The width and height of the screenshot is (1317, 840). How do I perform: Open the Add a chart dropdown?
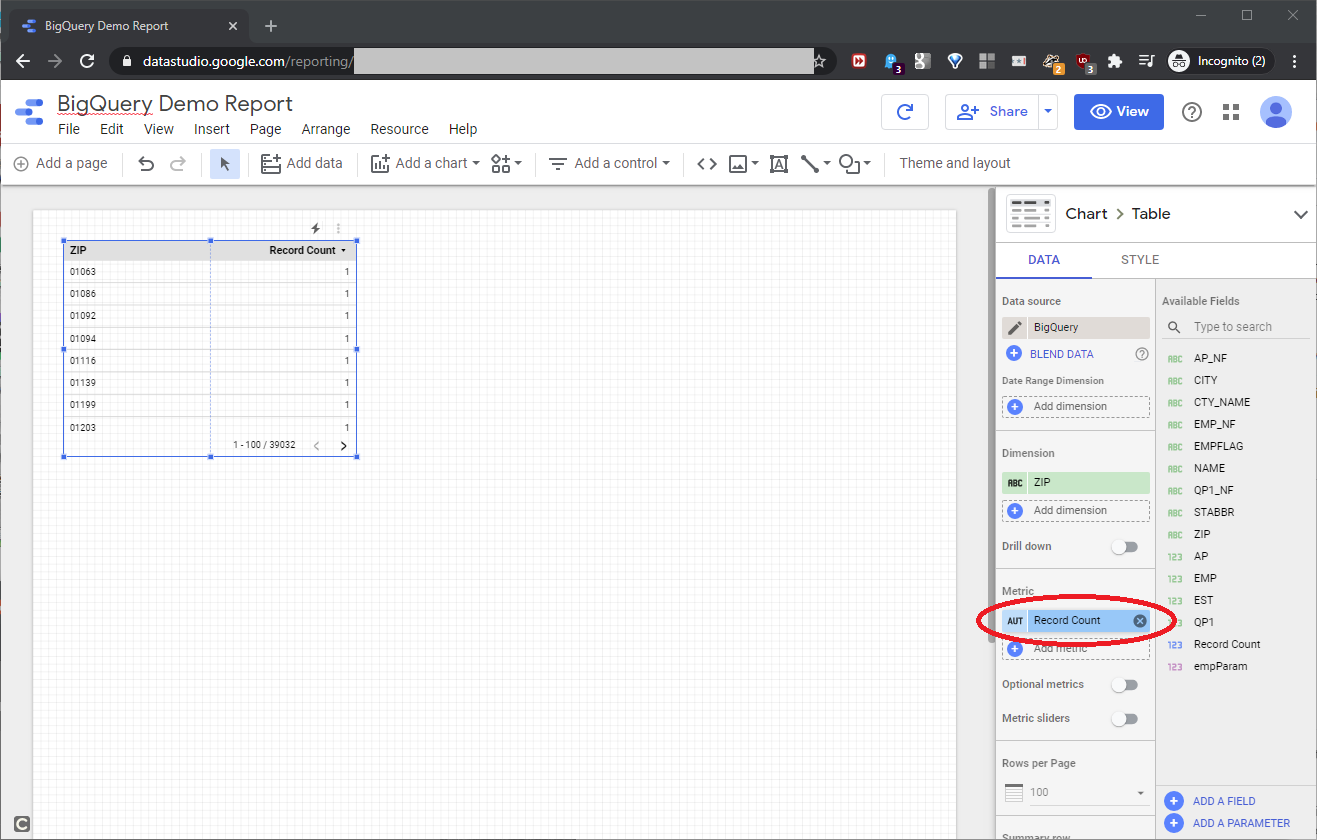425,164
